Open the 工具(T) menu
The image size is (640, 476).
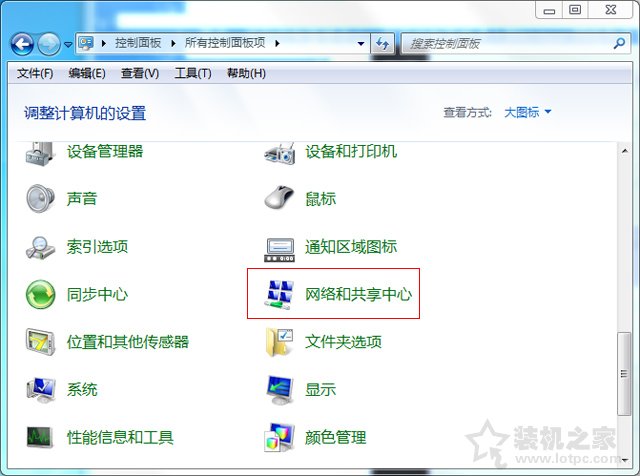192,73
